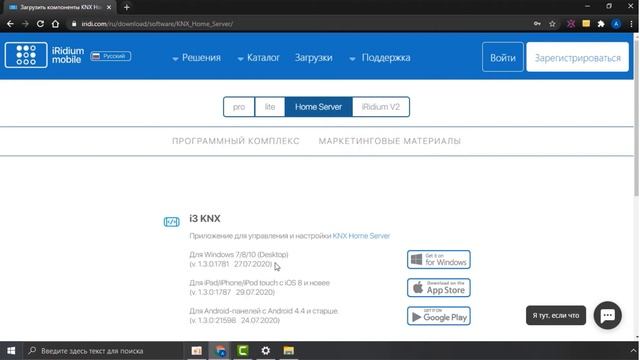Open the Russian language selector
The height and width of the screenshot is (360, 640).
[111, 56]
